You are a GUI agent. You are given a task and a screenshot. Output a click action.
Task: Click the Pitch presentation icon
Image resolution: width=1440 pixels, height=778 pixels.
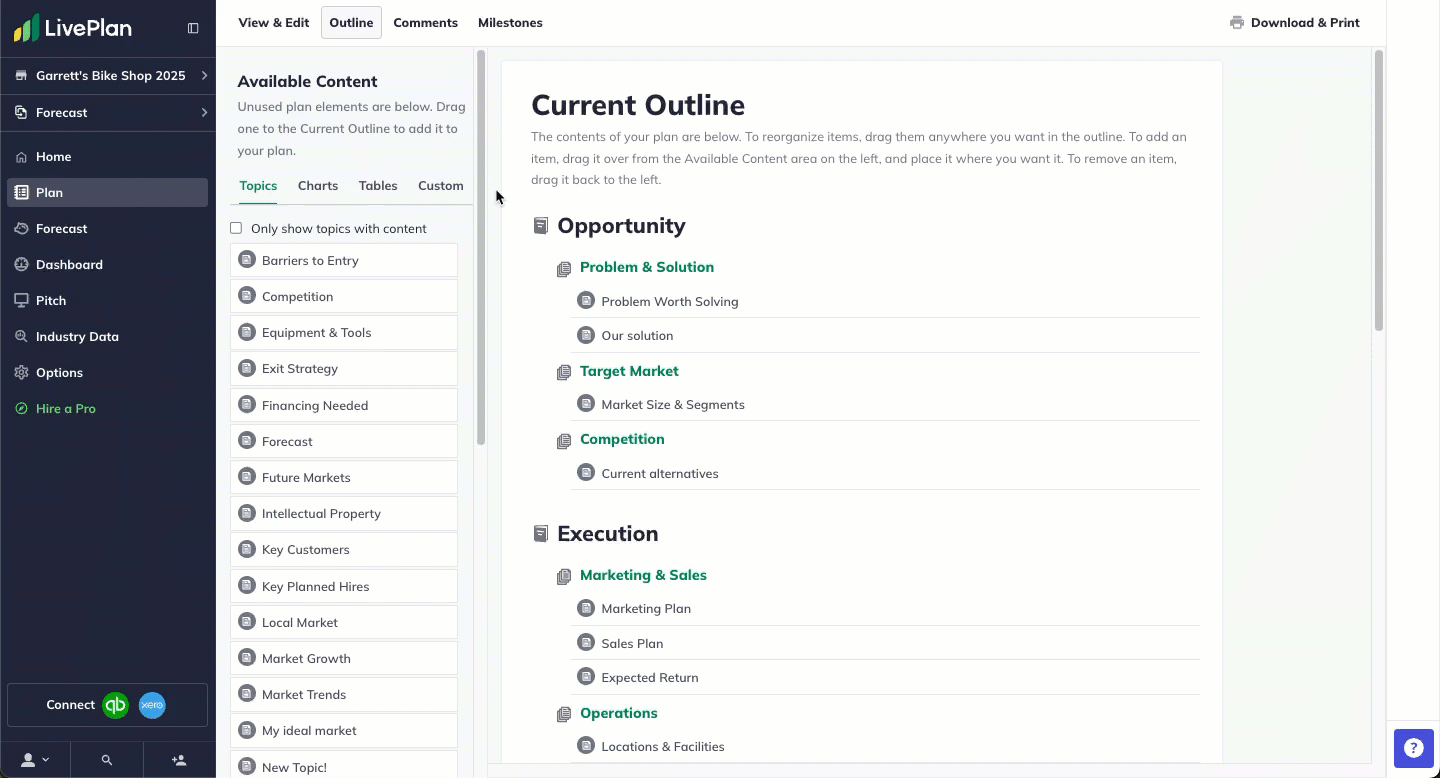[x=21, y=301]
